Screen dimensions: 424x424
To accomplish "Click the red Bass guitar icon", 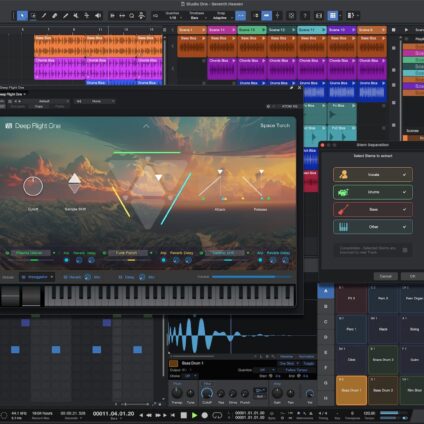I will coord(343,210).
